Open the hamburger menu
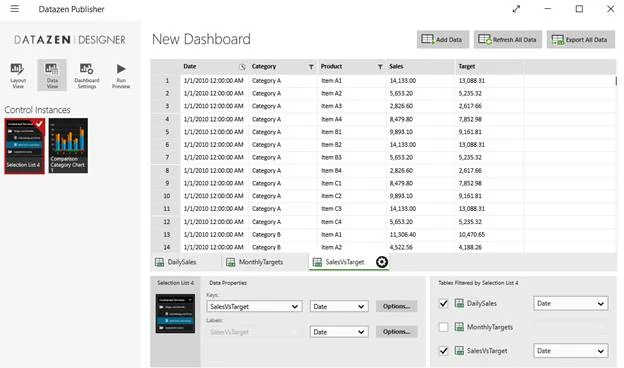This screenshot has width=624, height=368. click(14, 8)
